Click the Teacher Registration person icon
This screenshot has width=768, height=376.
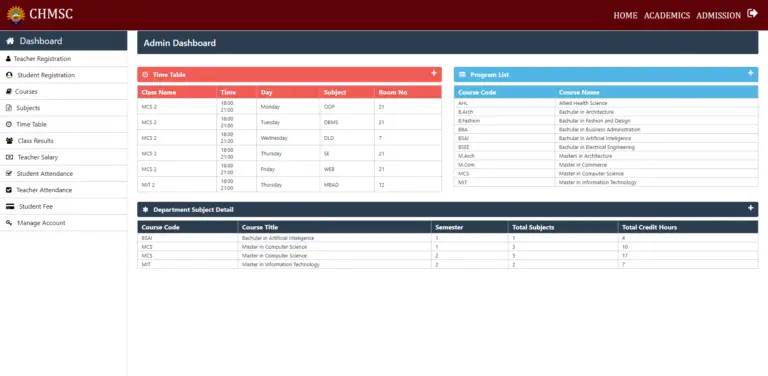(x=8, y=59)
